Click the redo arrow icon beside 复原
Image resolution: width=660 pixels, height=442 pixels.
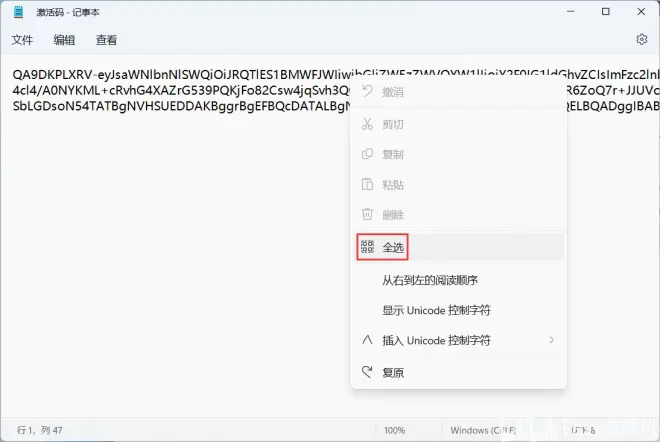click(367, 372)
